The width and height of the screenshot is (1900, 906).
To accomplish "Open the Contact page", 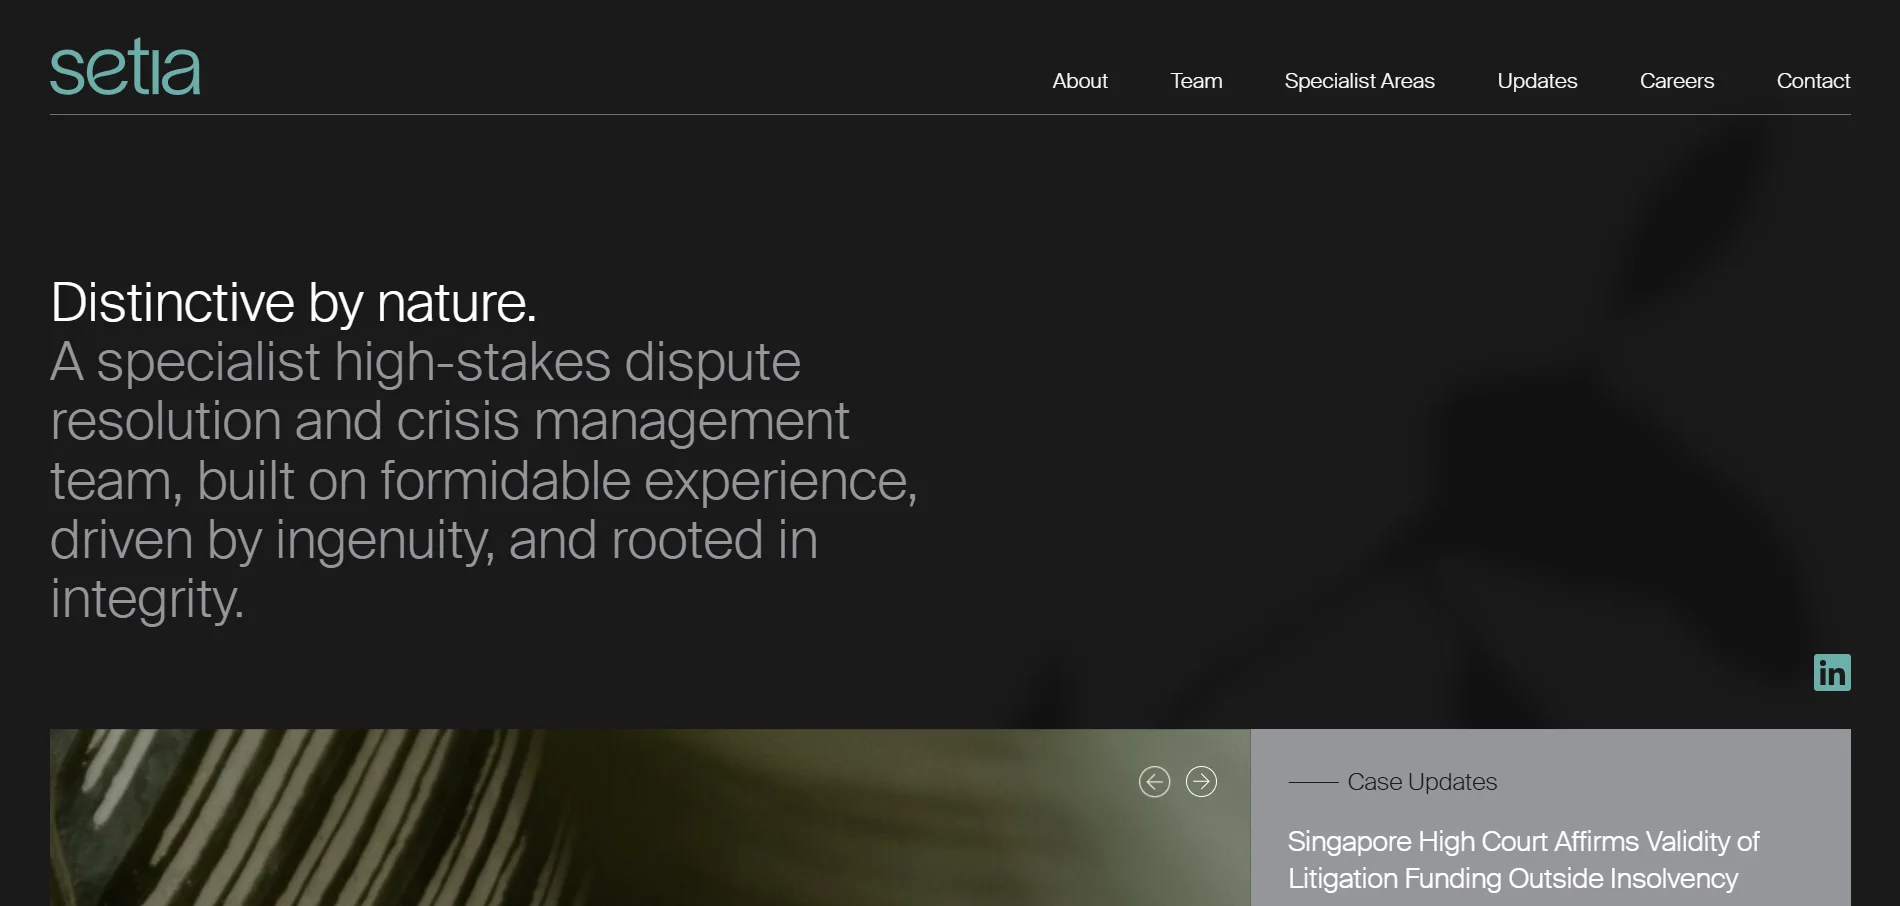I will [x=1812, y=81].
